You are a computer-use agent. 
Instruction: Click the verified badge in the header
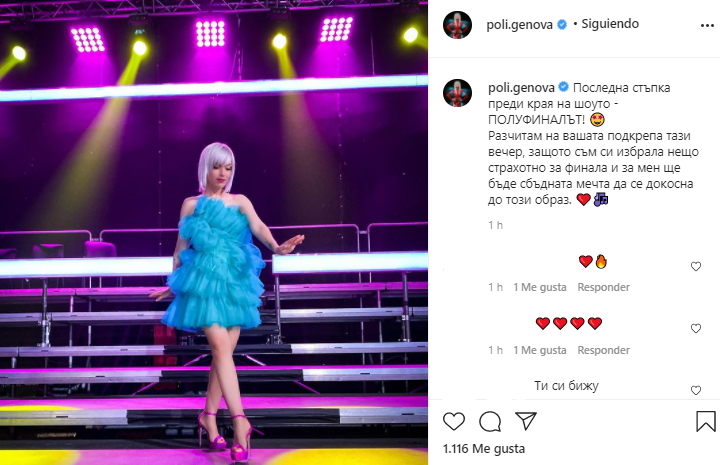click(562, 24)
